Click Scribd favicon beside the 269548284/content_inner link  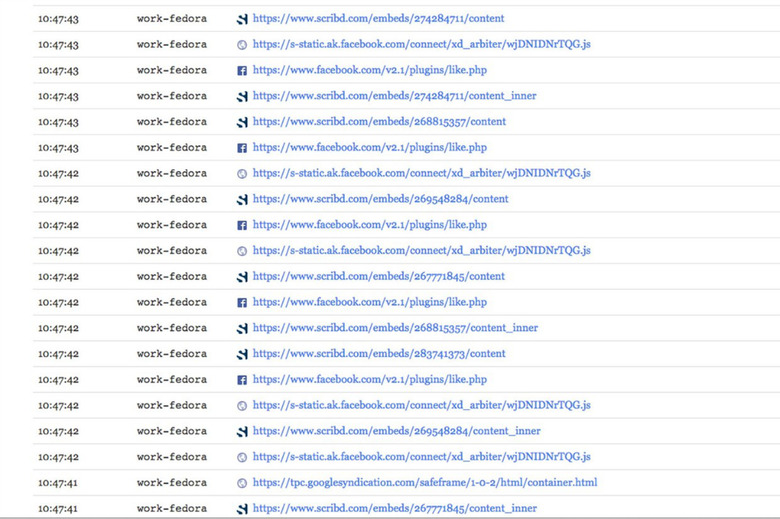click(x=242, y=432)
